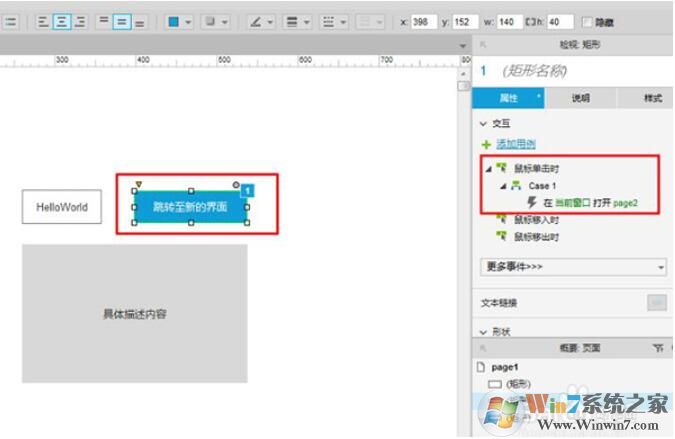Click the 添加用例 add case link

tap(516, 144)
